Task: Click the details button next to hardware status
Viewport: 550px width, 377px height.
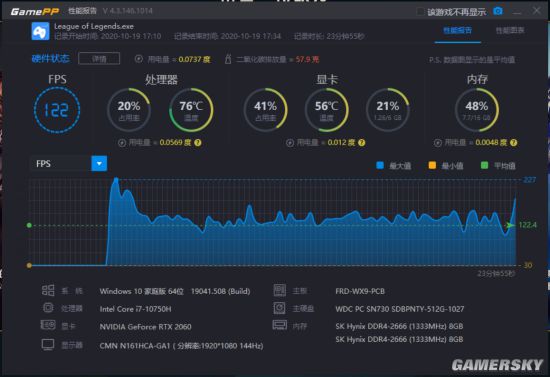Action: pos(99,59)
